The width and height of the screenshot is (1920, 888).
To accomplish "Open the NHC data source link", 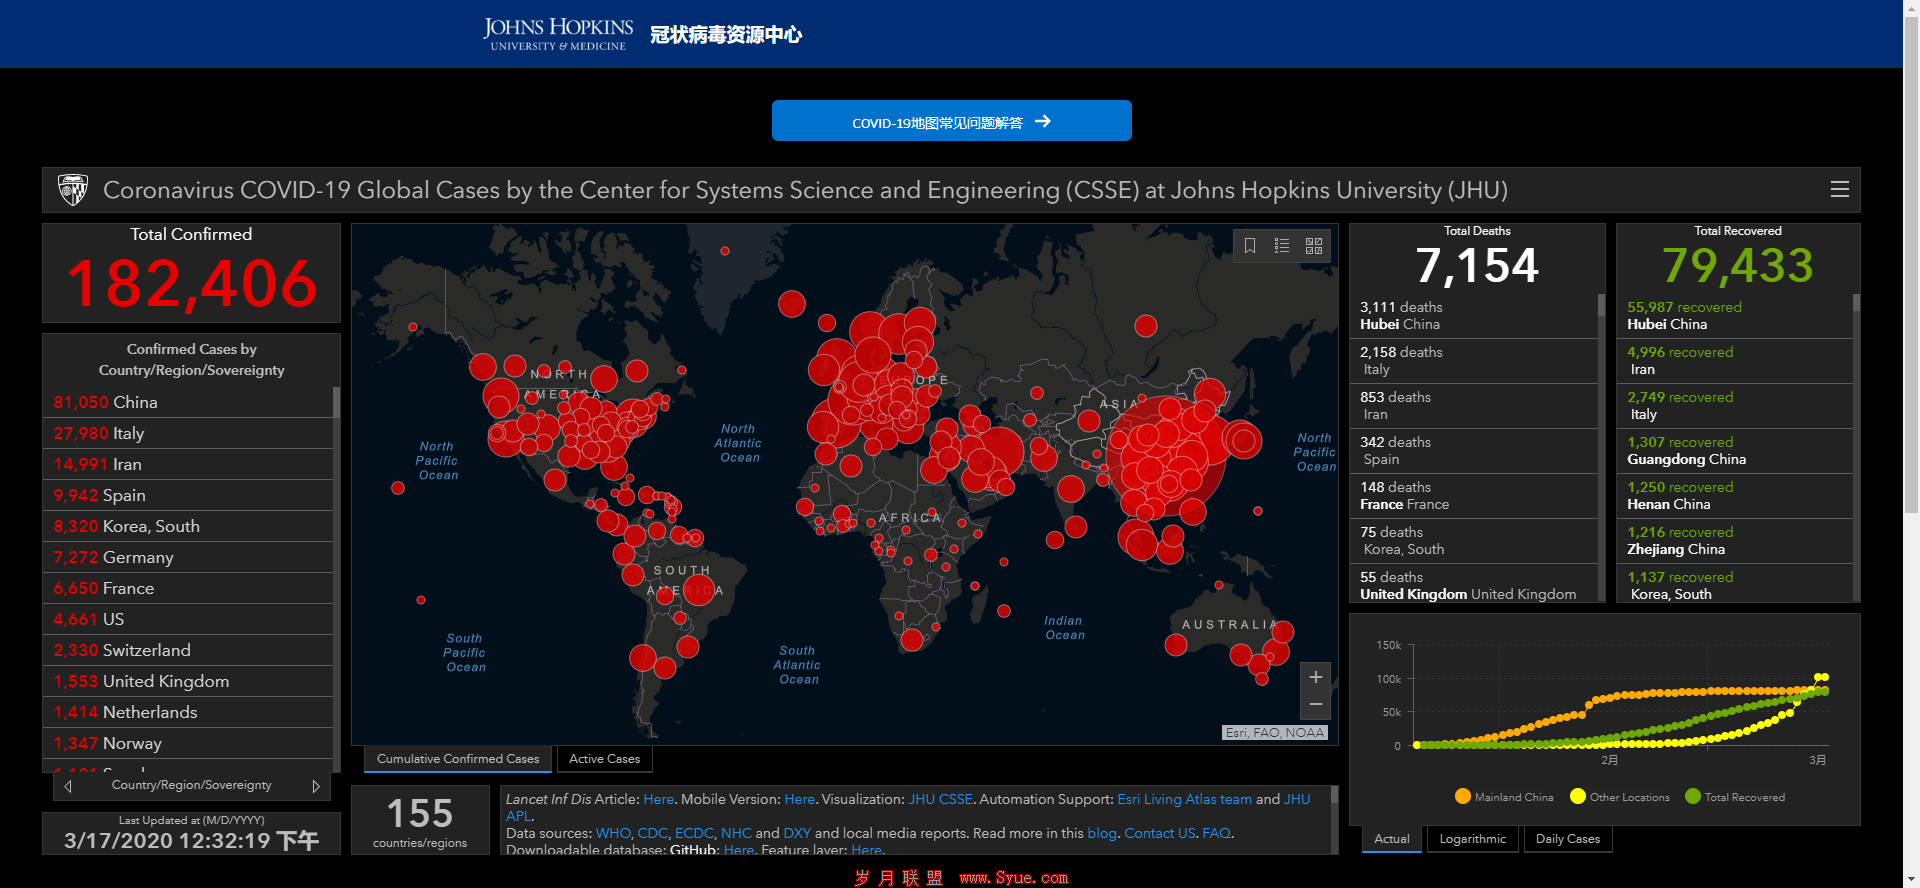I will (736, 833).
